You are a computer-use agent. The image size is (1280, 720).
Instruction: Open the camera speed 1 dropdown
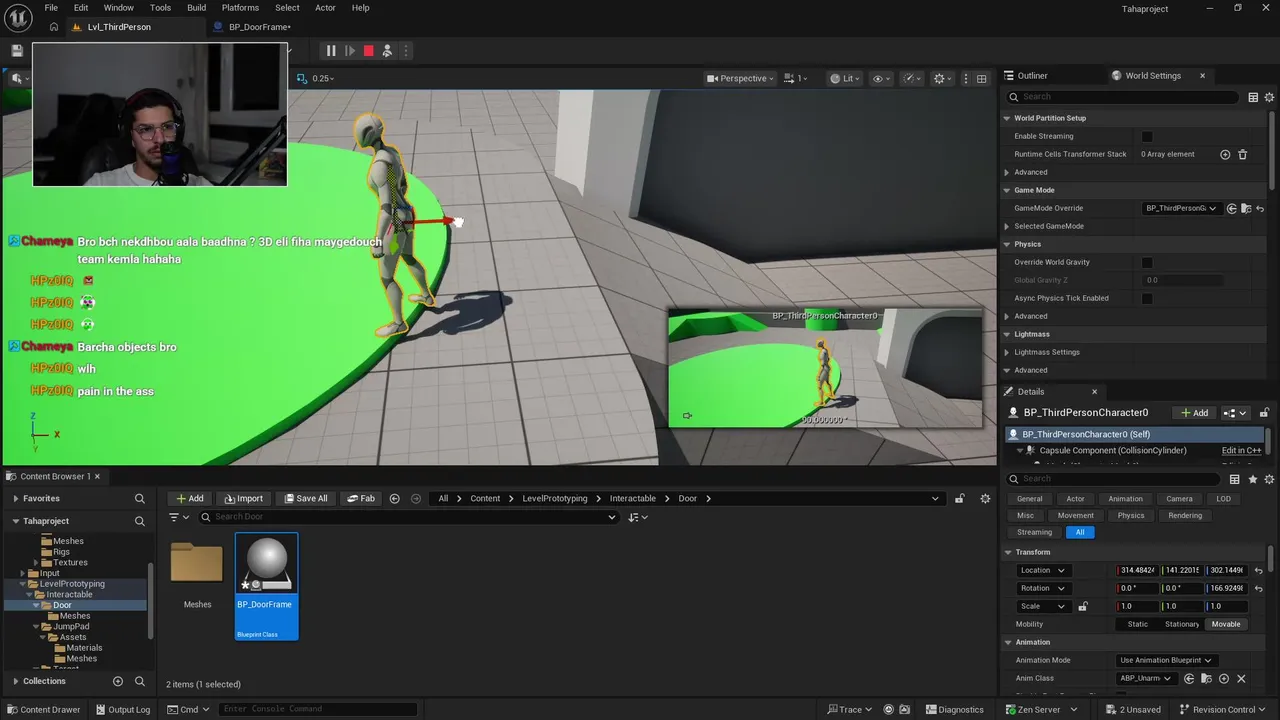click(796, 78)
